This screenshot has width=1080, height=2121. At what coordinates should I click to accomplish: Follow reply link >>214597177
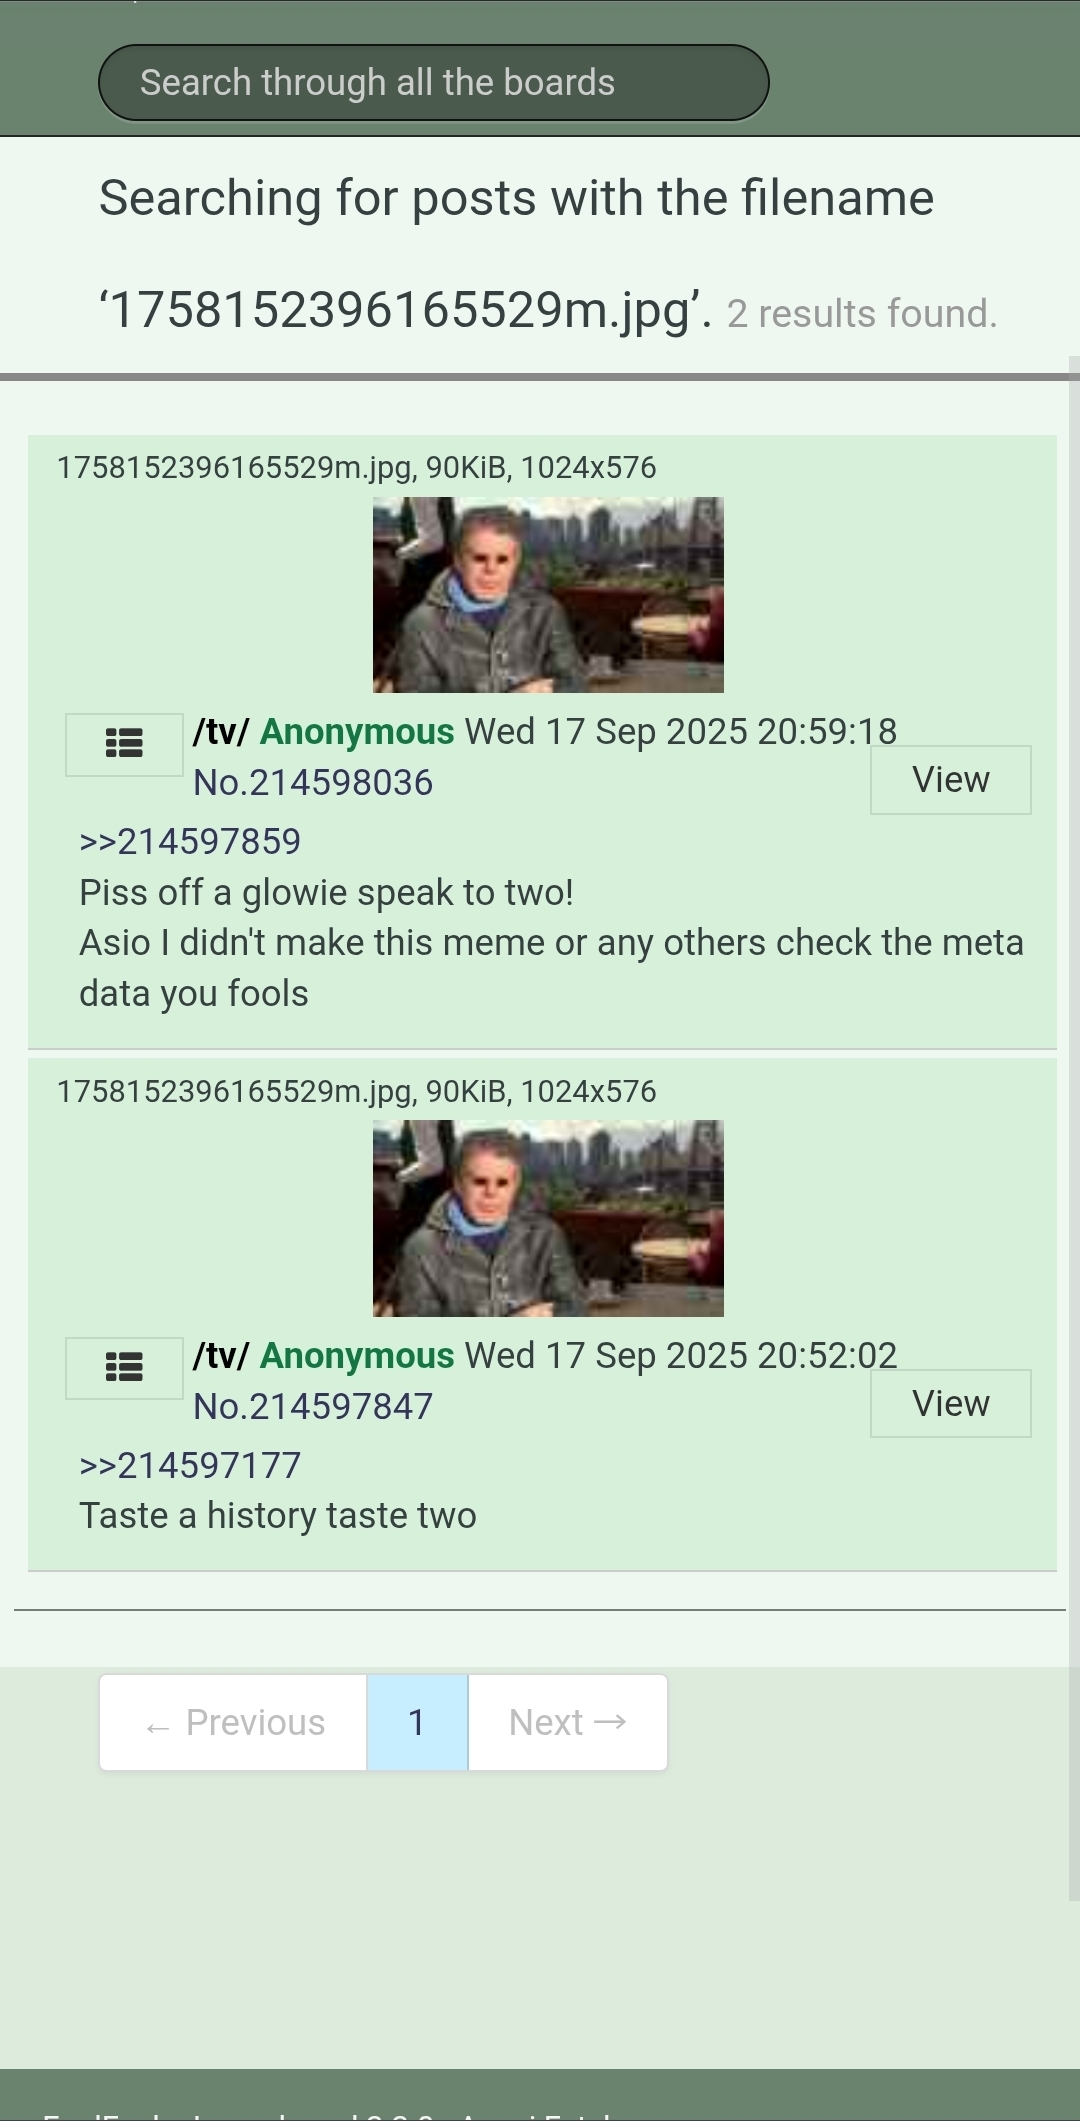190,1465
